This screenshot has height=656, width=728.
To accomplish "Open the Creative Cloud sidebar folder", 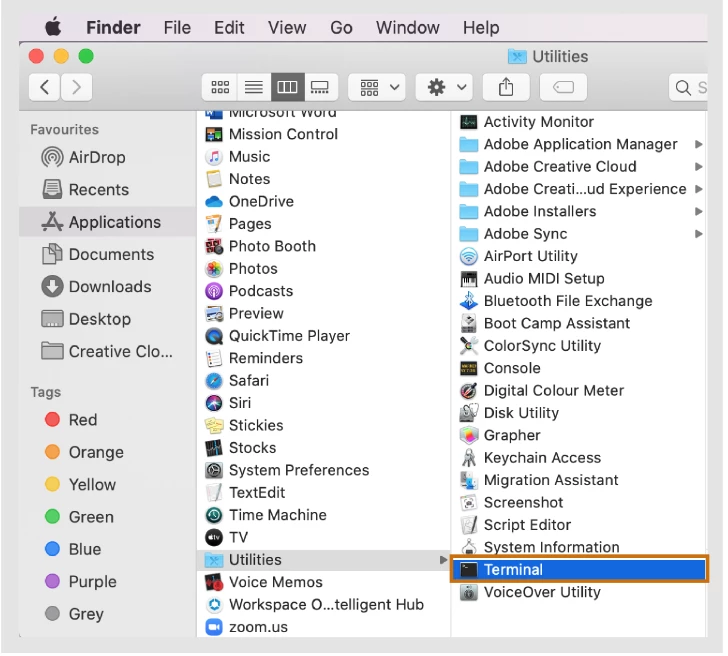I will click(x=107, y=352).
